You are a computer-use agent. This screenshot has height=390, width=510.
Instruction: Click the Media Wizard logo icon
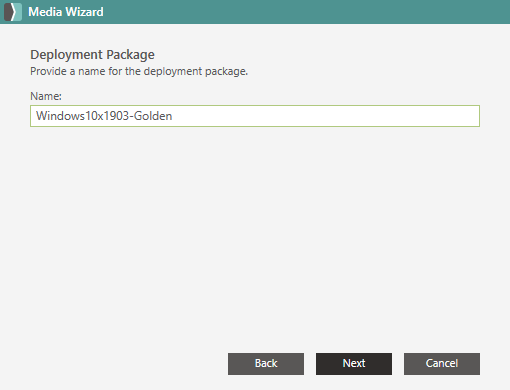(13, 12)
